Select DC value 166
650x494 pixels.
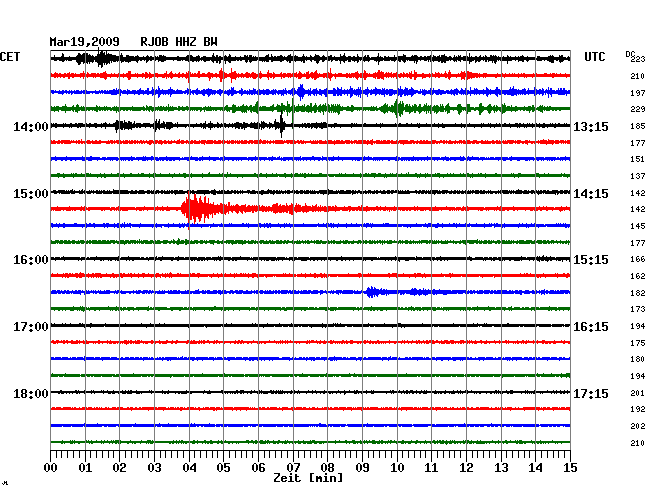(x=638, y=259)
